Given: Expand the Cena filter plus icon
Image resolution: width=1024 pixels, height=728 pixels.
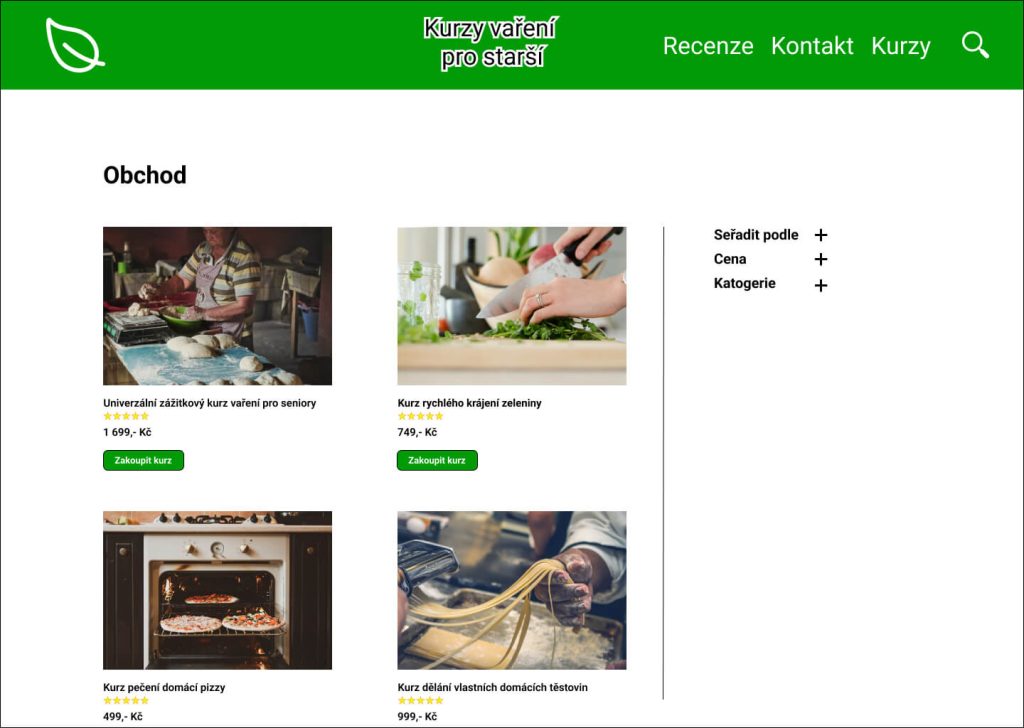Looking at the screenshot, I should point(821,259).
